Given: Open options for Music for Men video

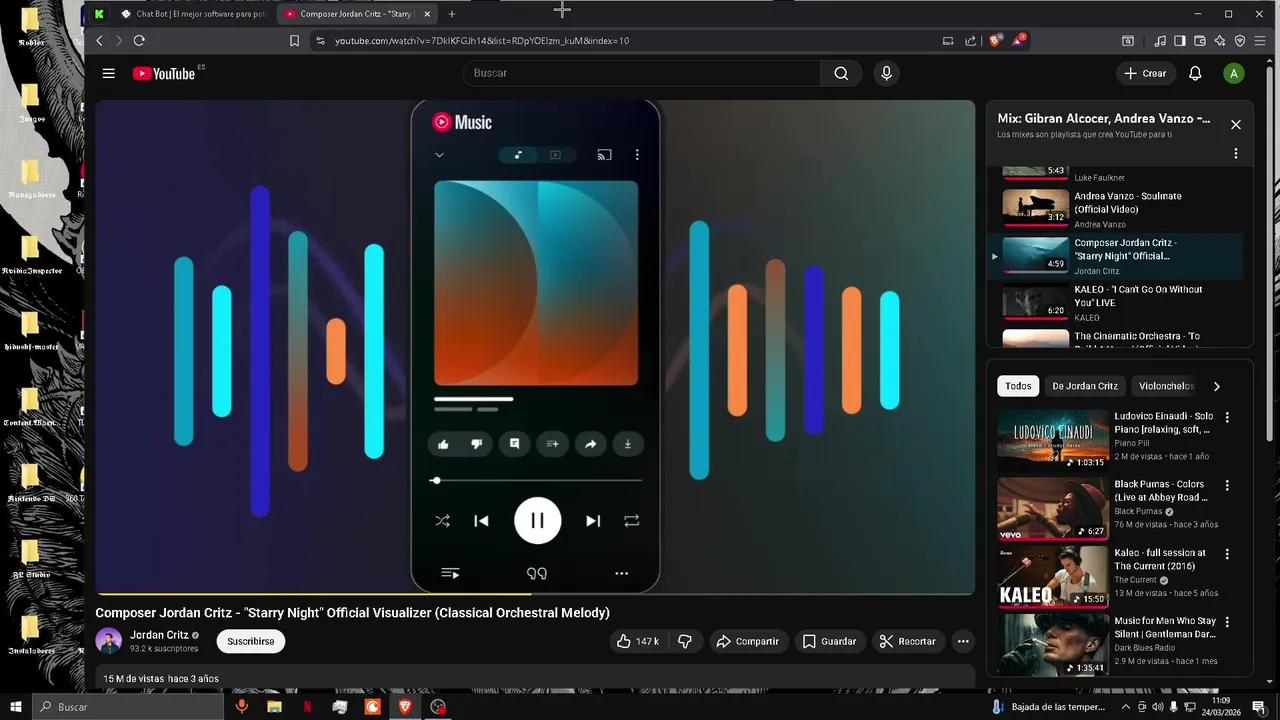Looking at the screenshot, I should [x=1227, y=621].
